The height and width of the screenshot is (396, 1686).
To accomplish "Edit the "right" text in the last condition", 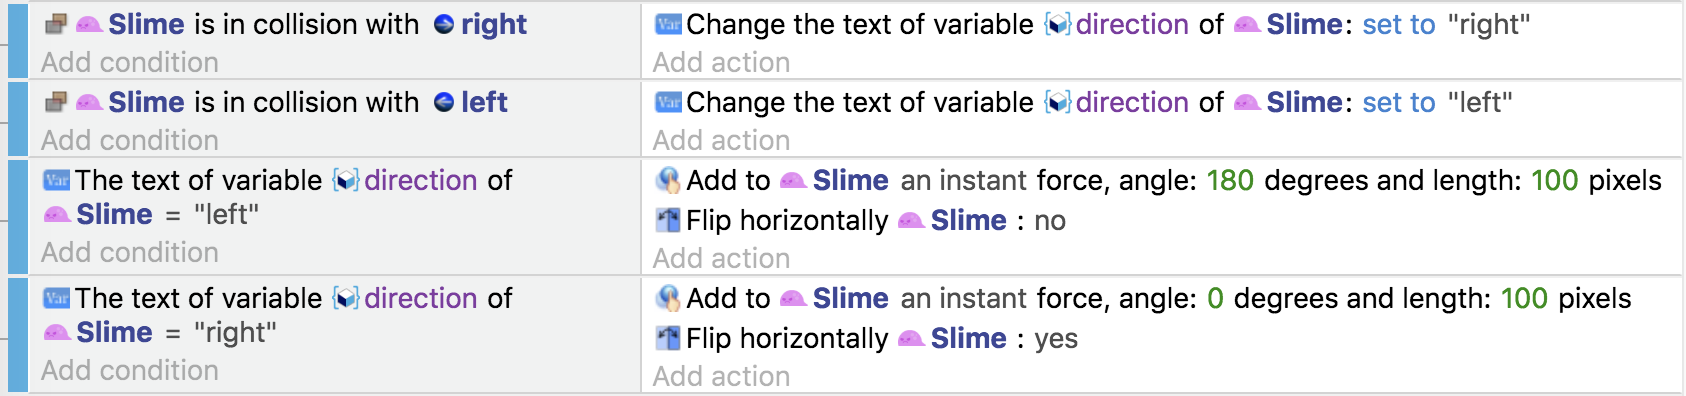I will [235, 332].
